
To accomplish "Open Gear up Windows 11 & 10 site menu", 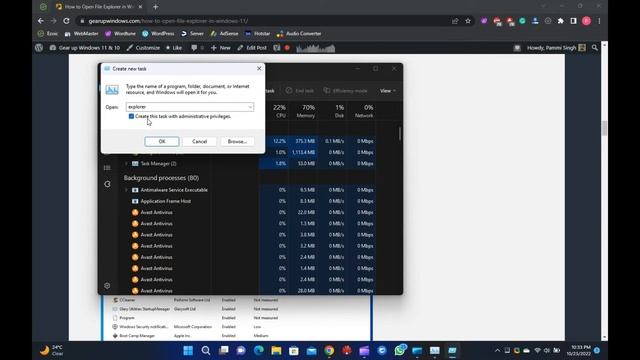I will click(x=85, y=48).
